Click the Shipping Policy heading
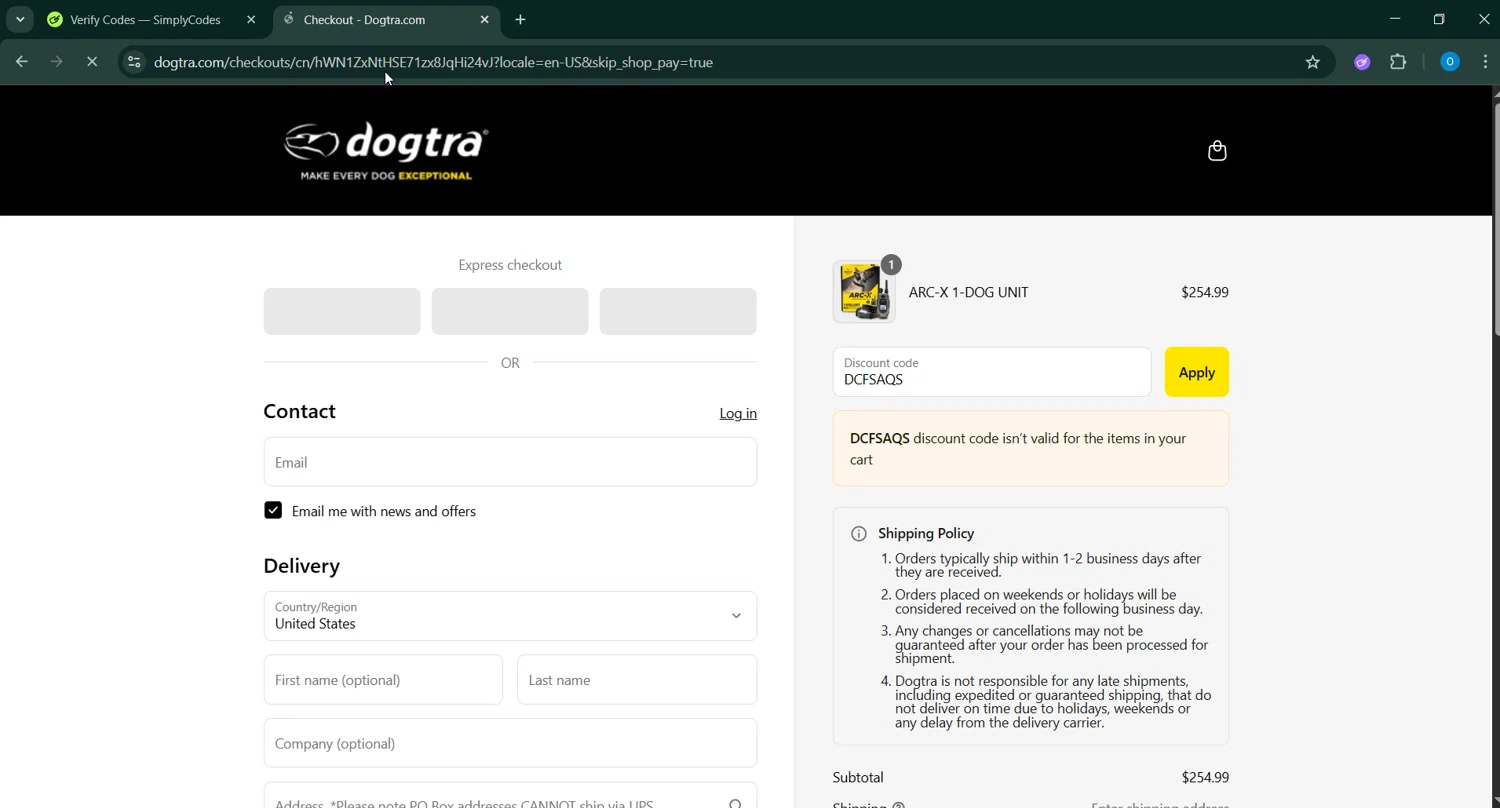Viewport: 1500px width, 808px height. click(926, 534)
